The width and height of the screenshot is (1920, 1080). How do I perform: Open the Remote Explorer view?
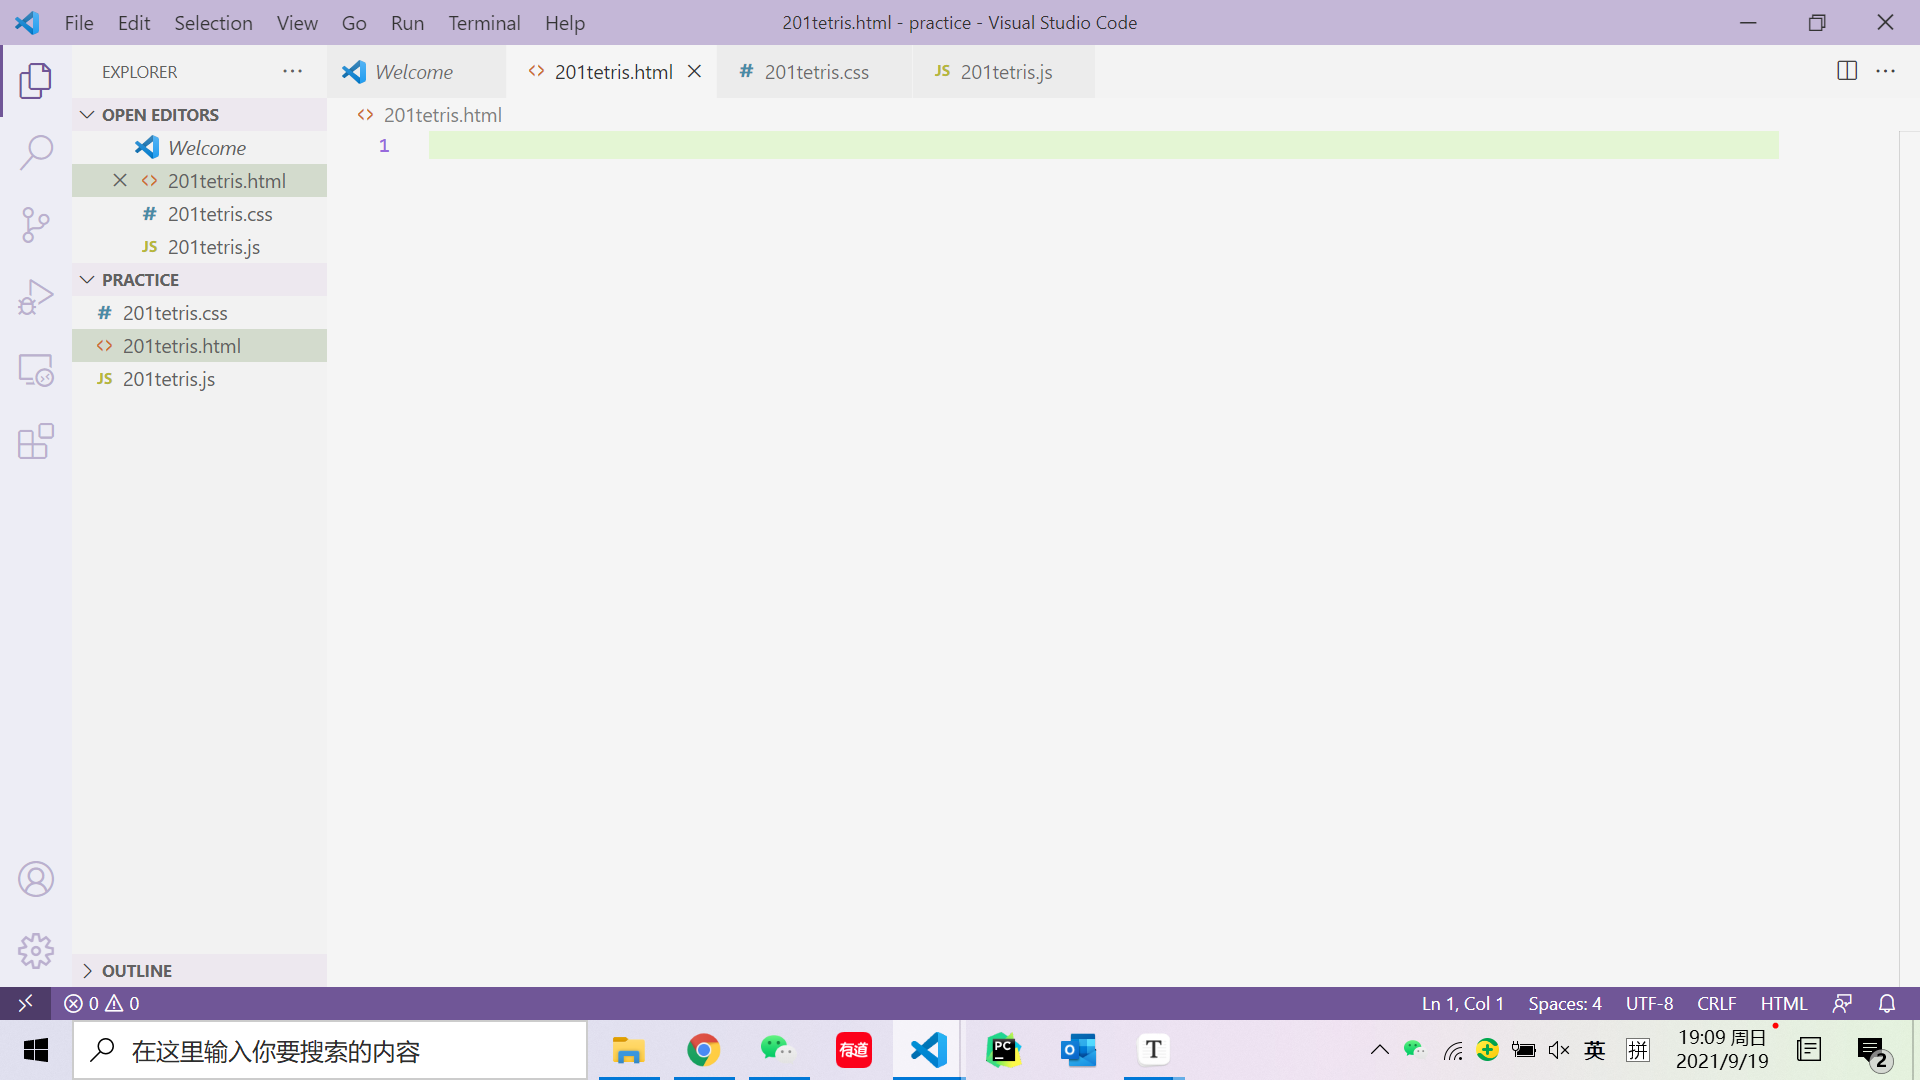coord(36,369)
